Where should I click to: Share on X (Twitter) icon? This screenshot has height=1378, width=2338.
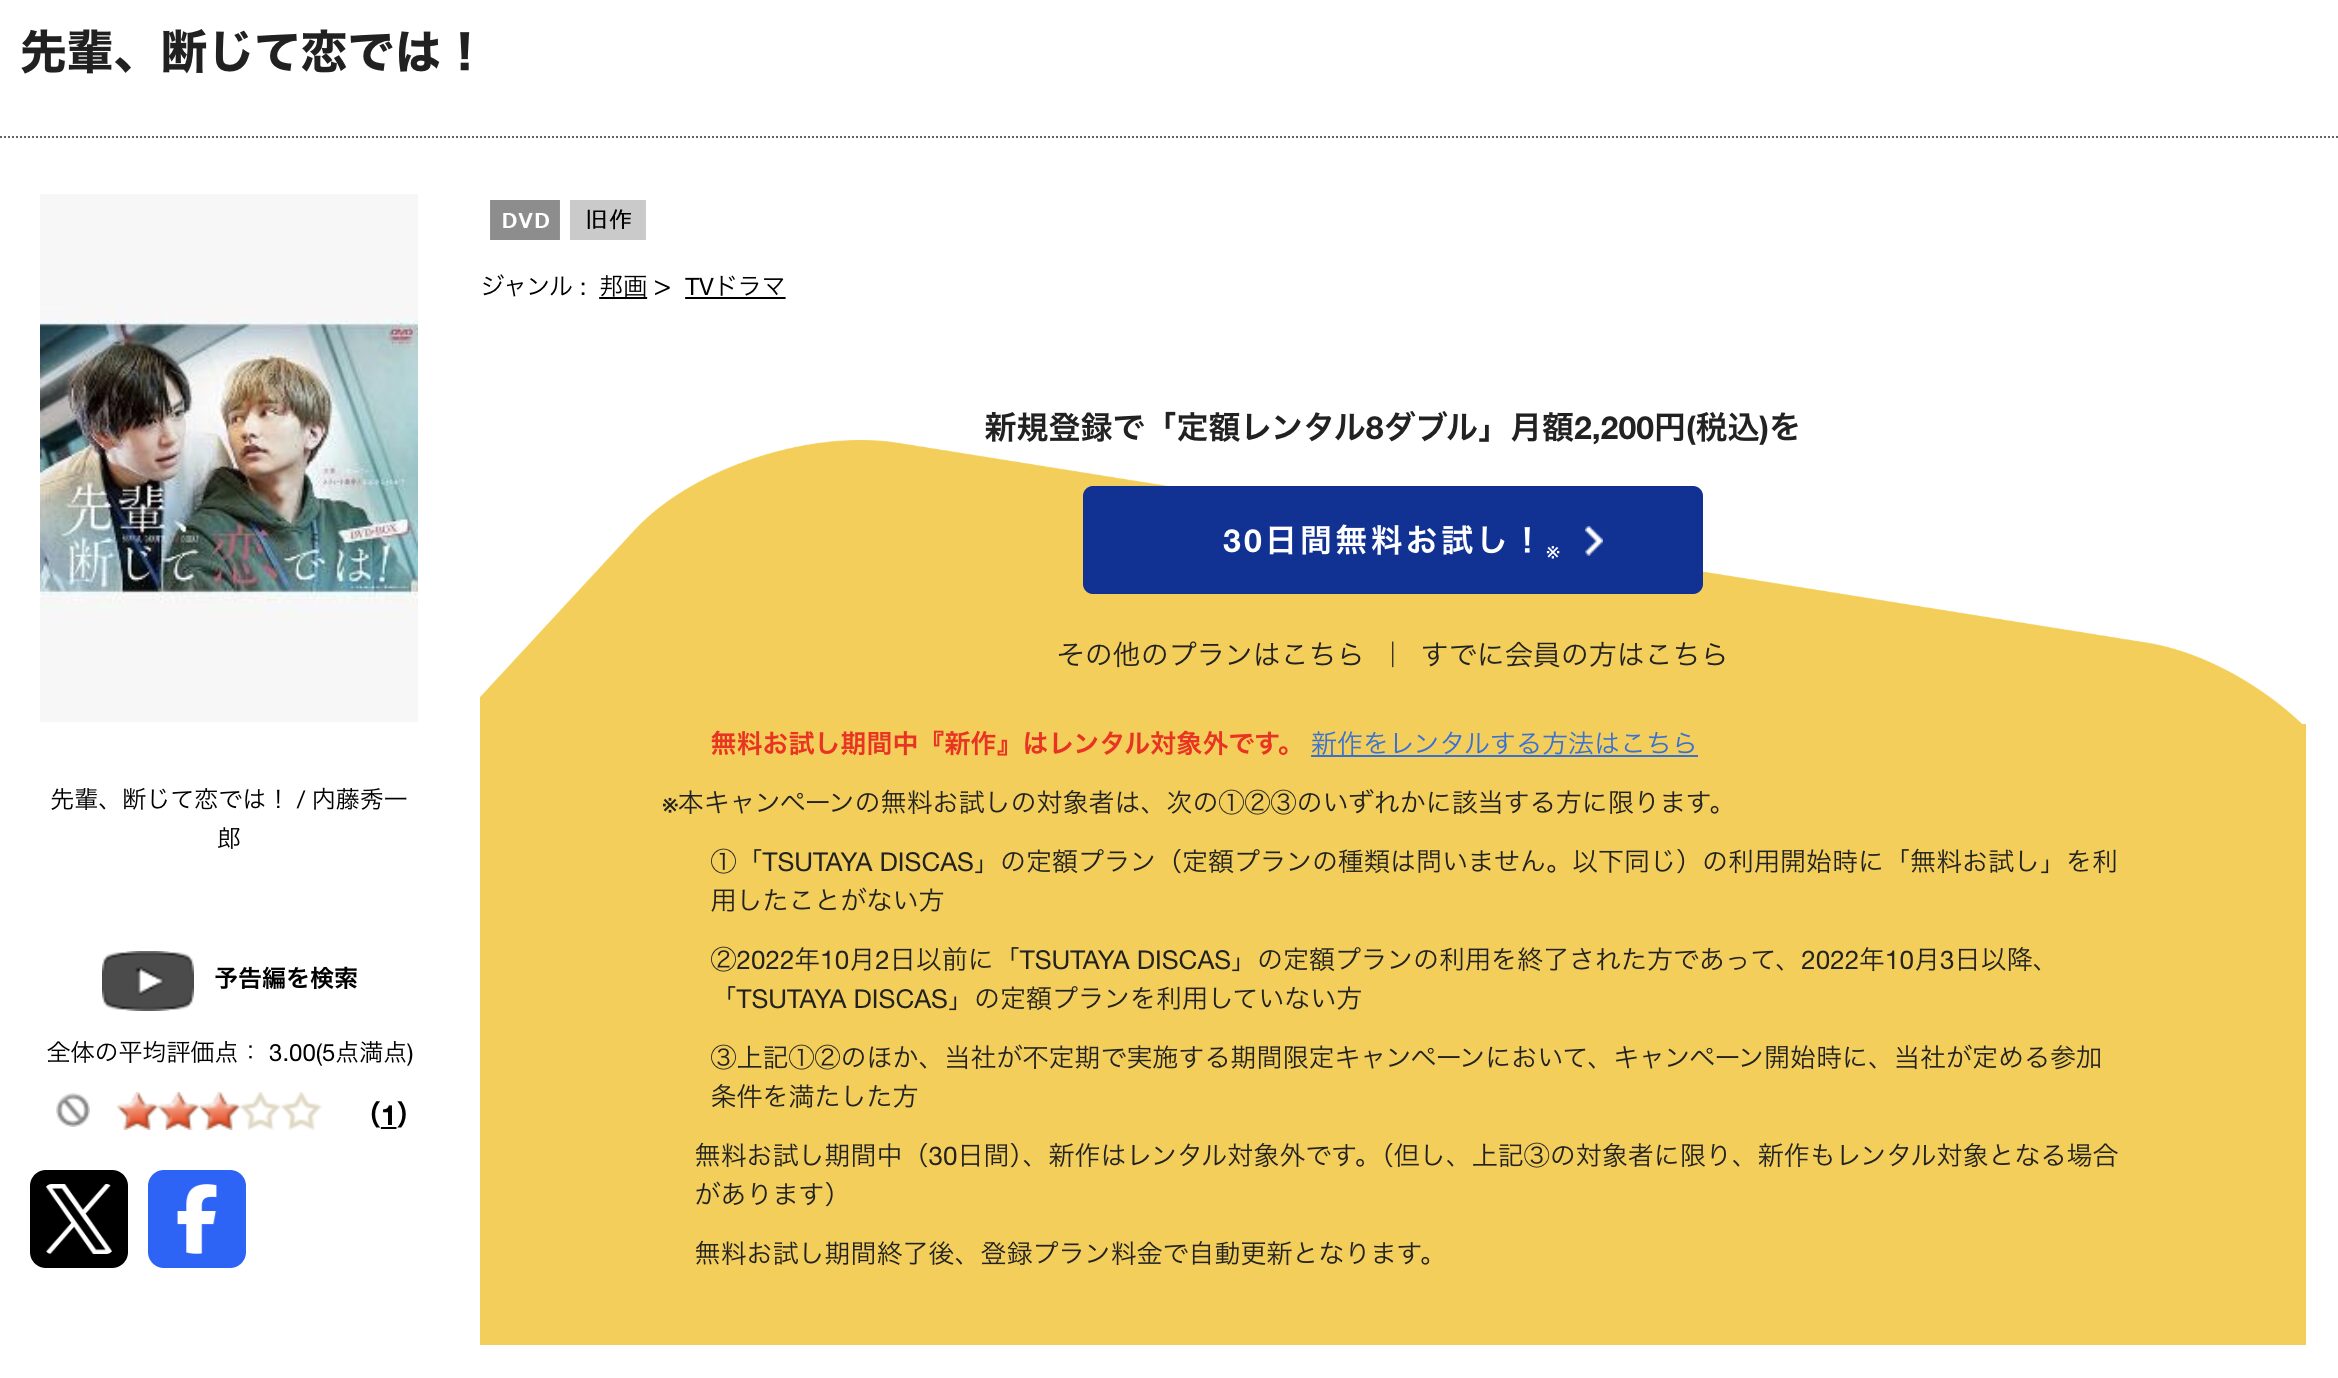[79, 1218]
